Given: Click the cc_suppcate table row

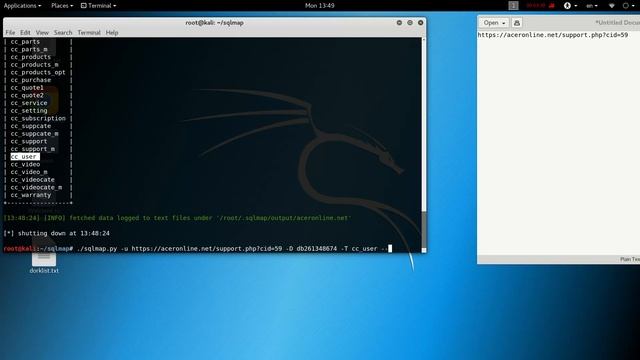Looking at the screenshot, I should pyautogui.click(x=31, y=126).
